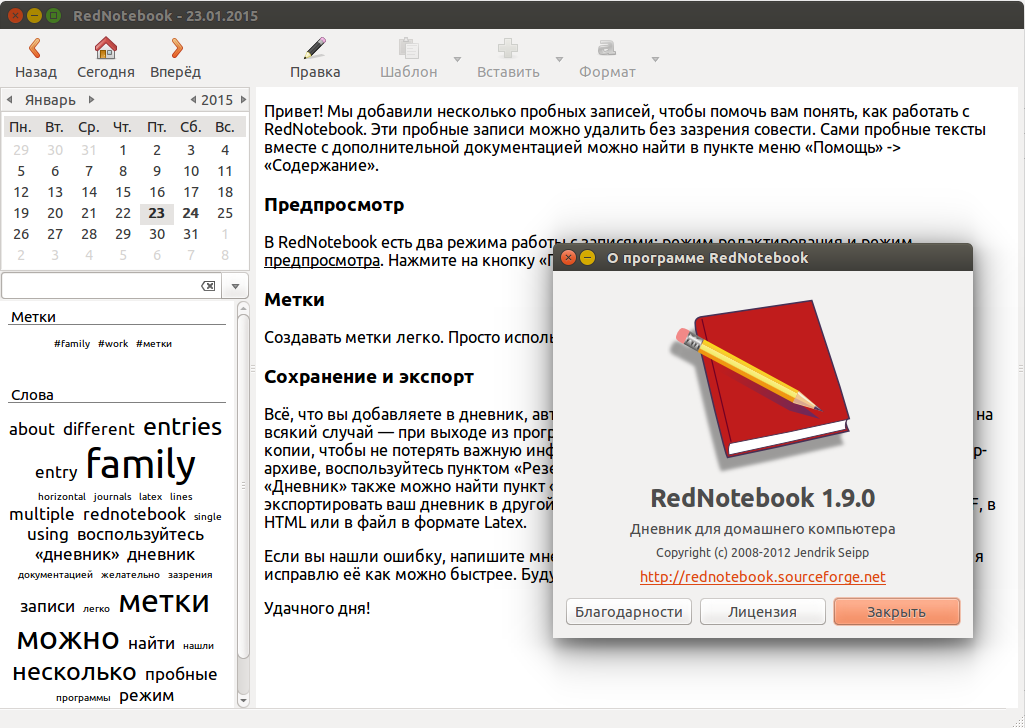Click the cloud scrollbar down arrow

243,701
